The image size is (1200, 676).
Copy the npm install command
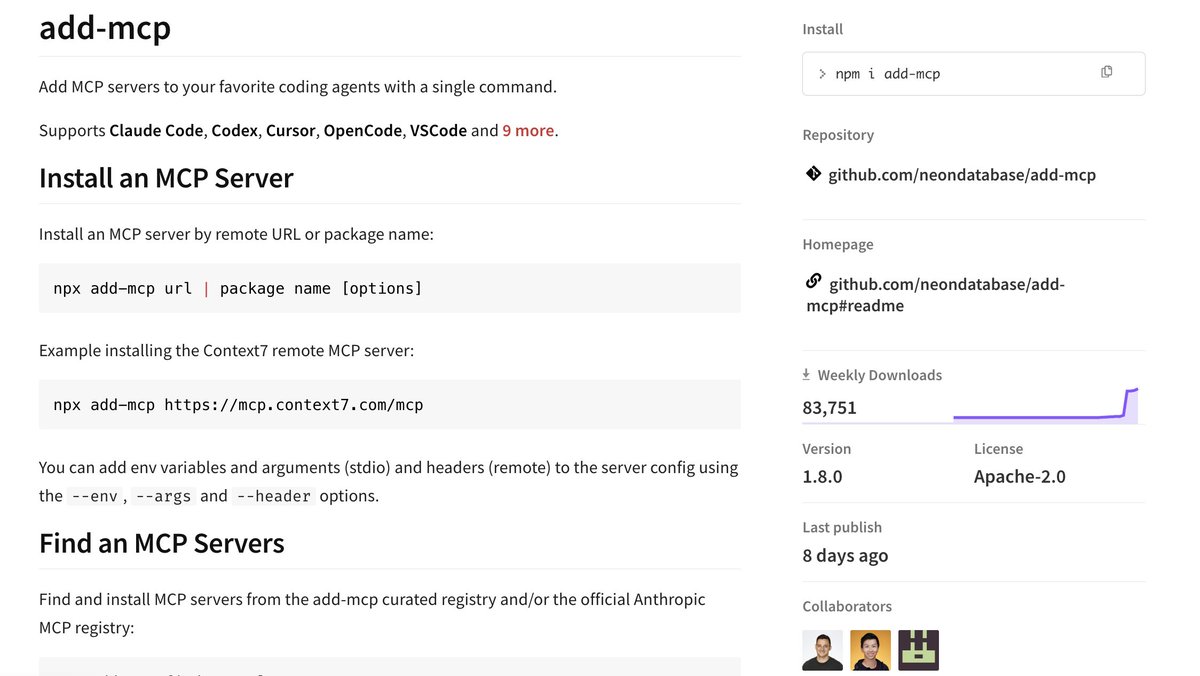(1106, 72)
